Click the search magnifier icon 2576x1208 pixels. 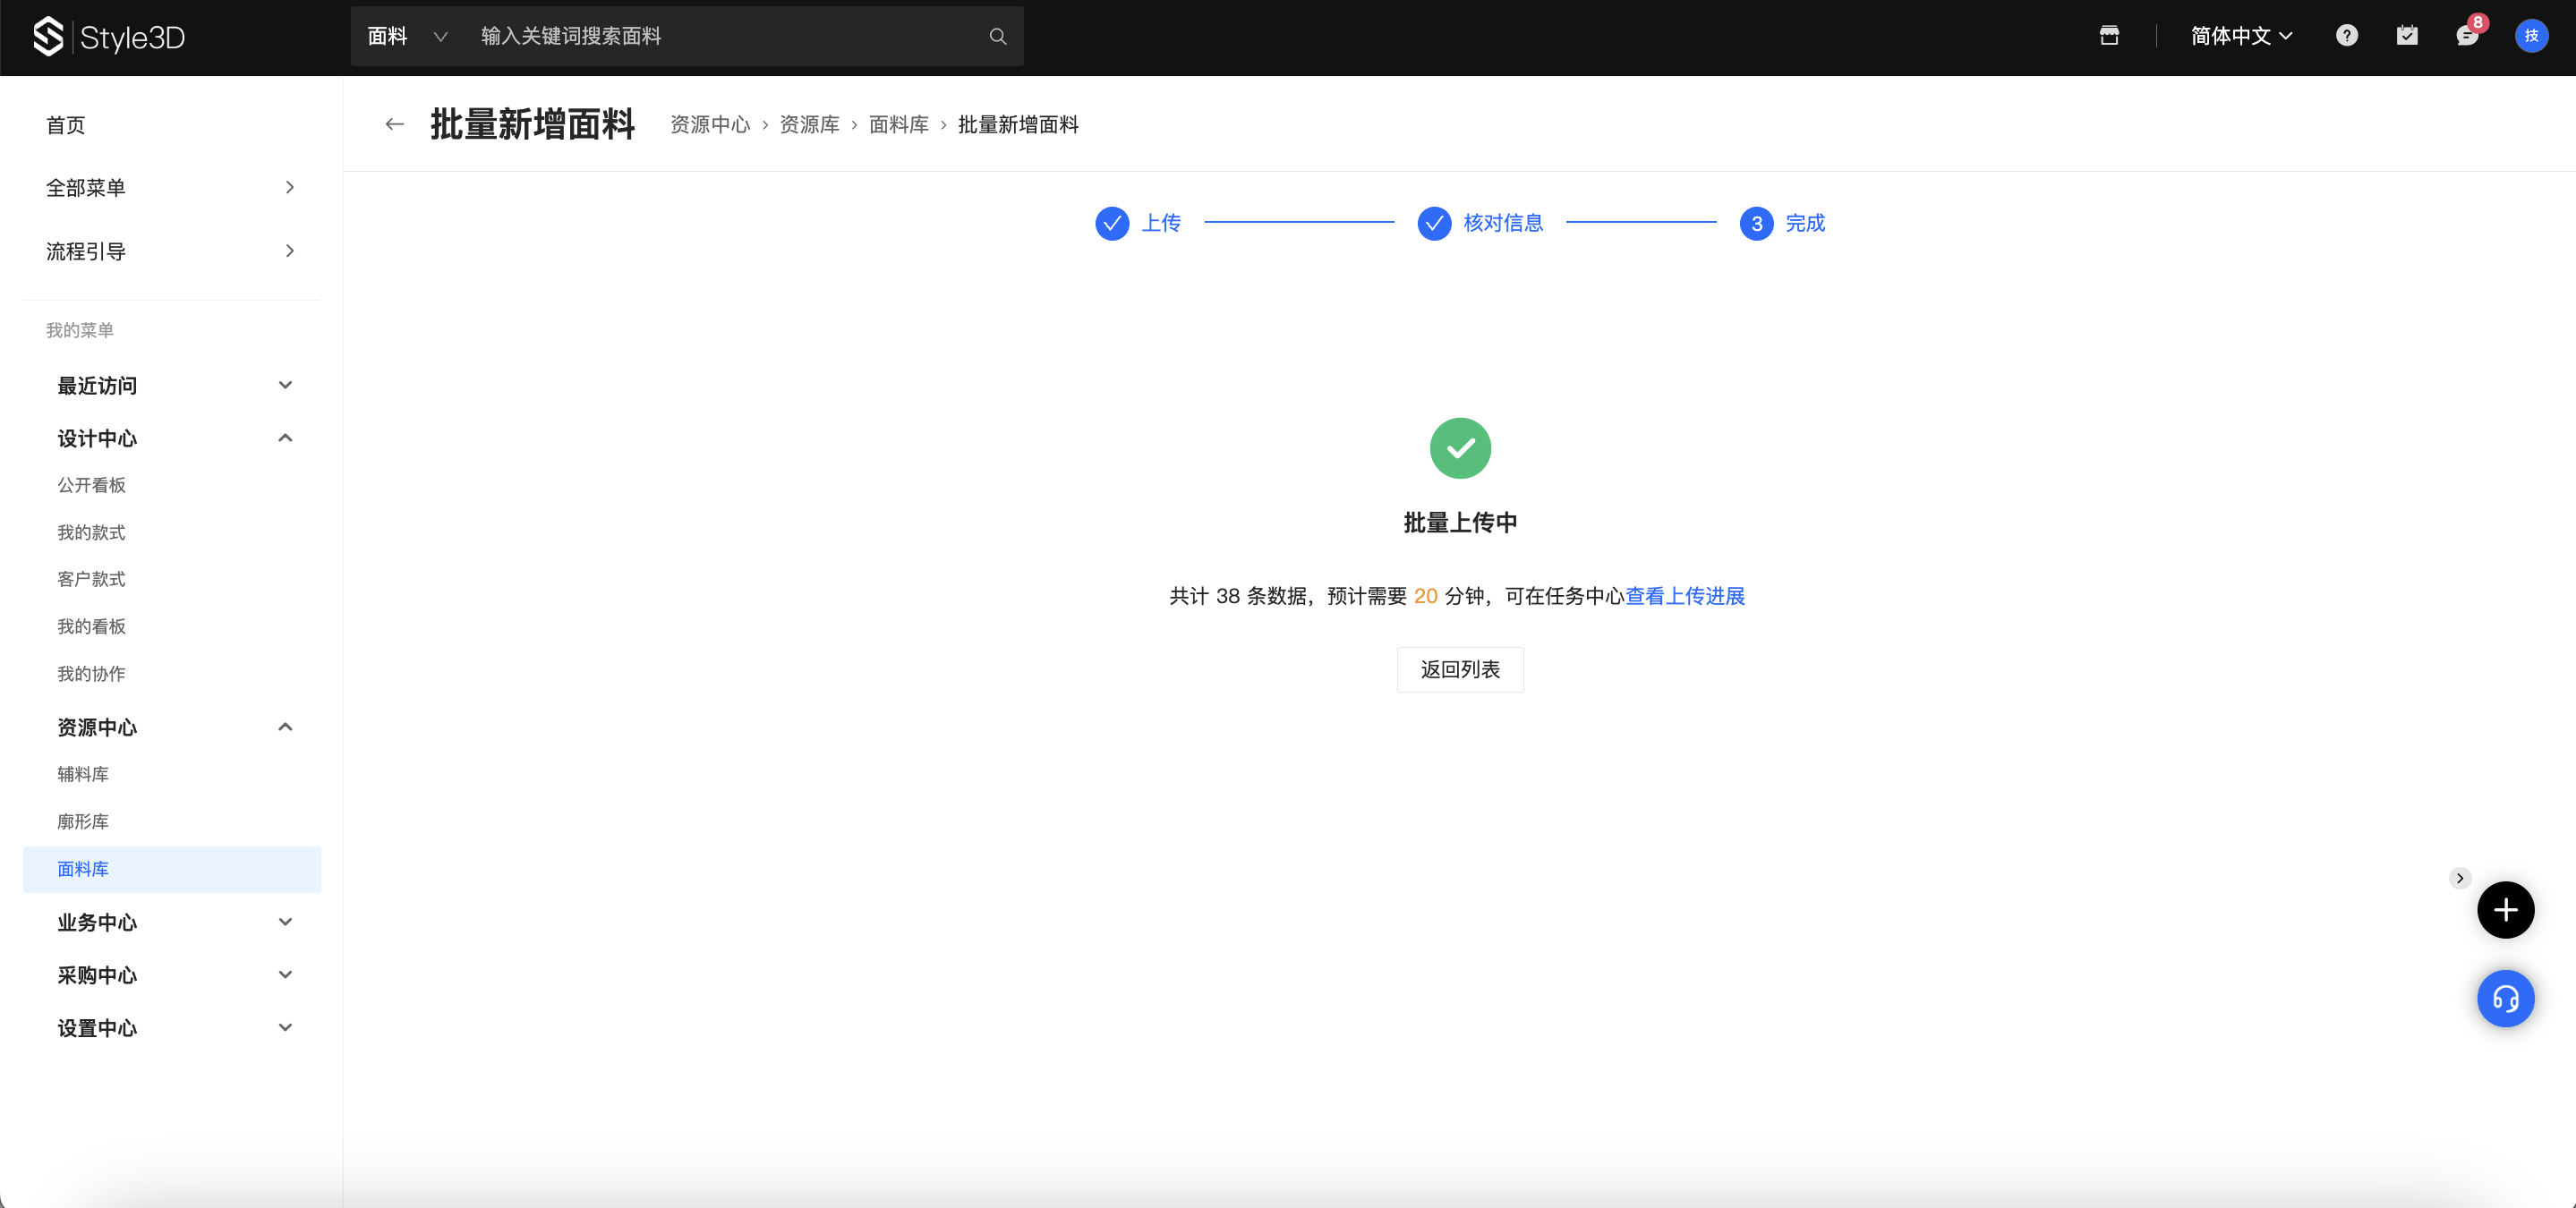click(x=997, y=37)
